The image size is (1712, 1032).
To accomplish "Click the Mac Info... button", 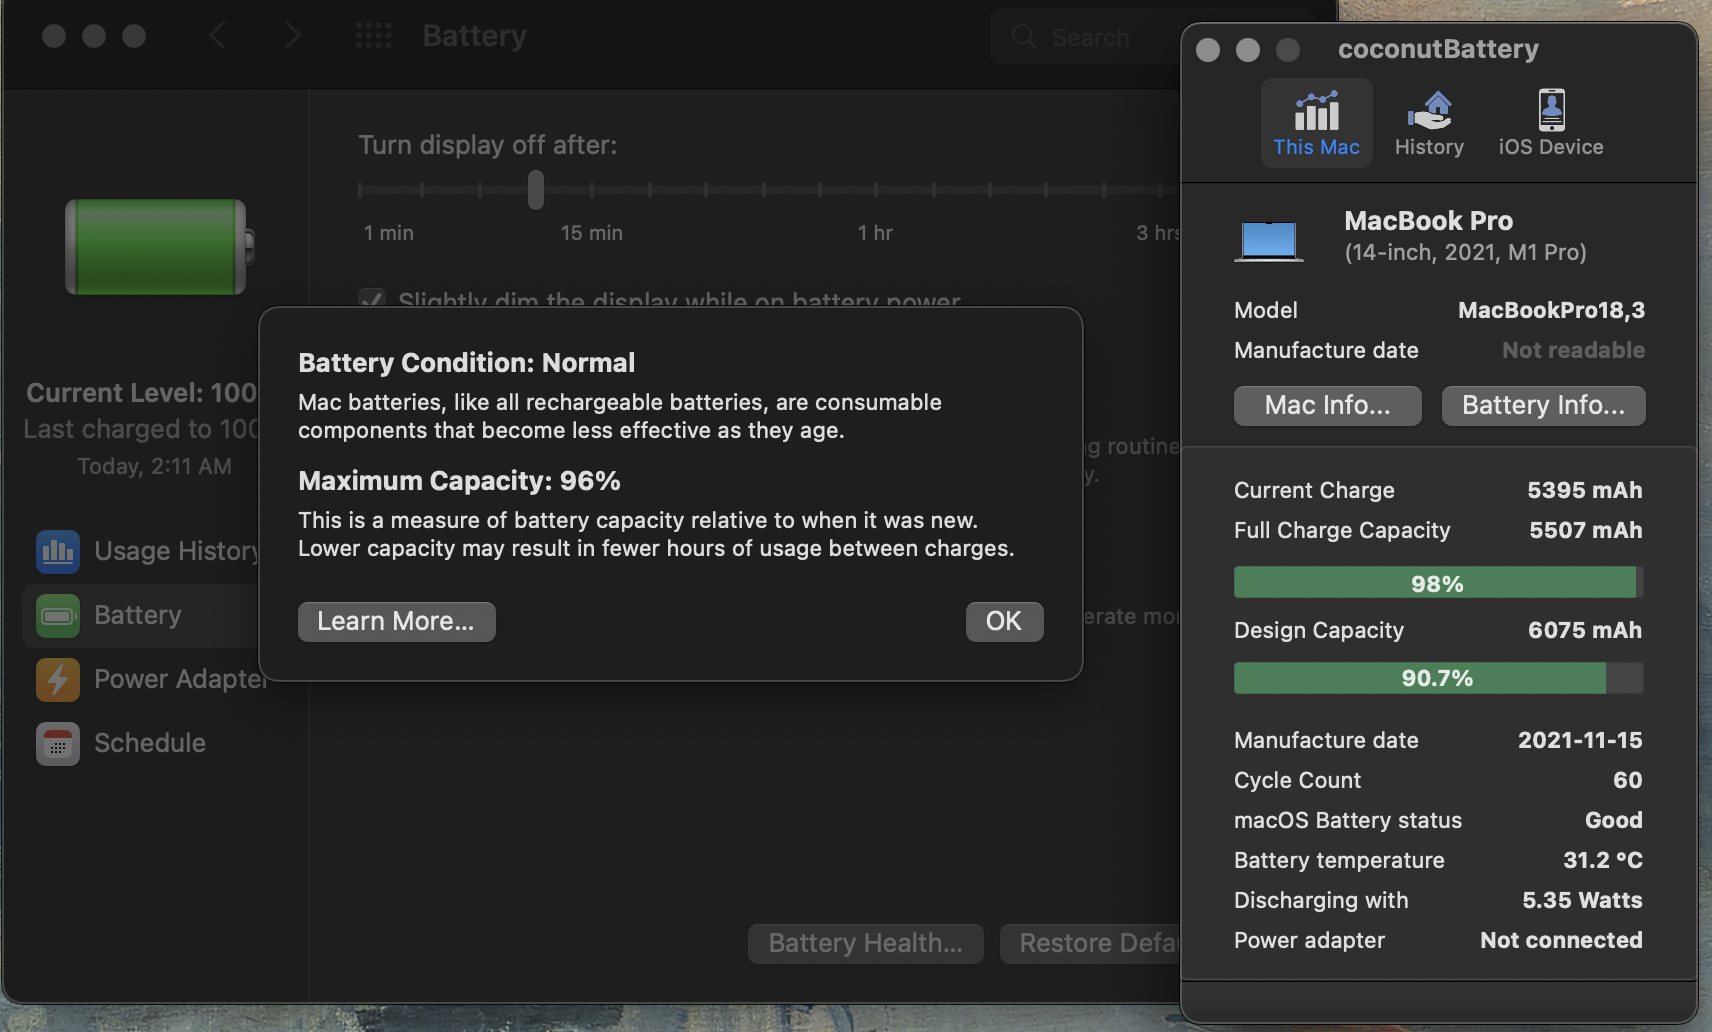I will click(1327, 405).
